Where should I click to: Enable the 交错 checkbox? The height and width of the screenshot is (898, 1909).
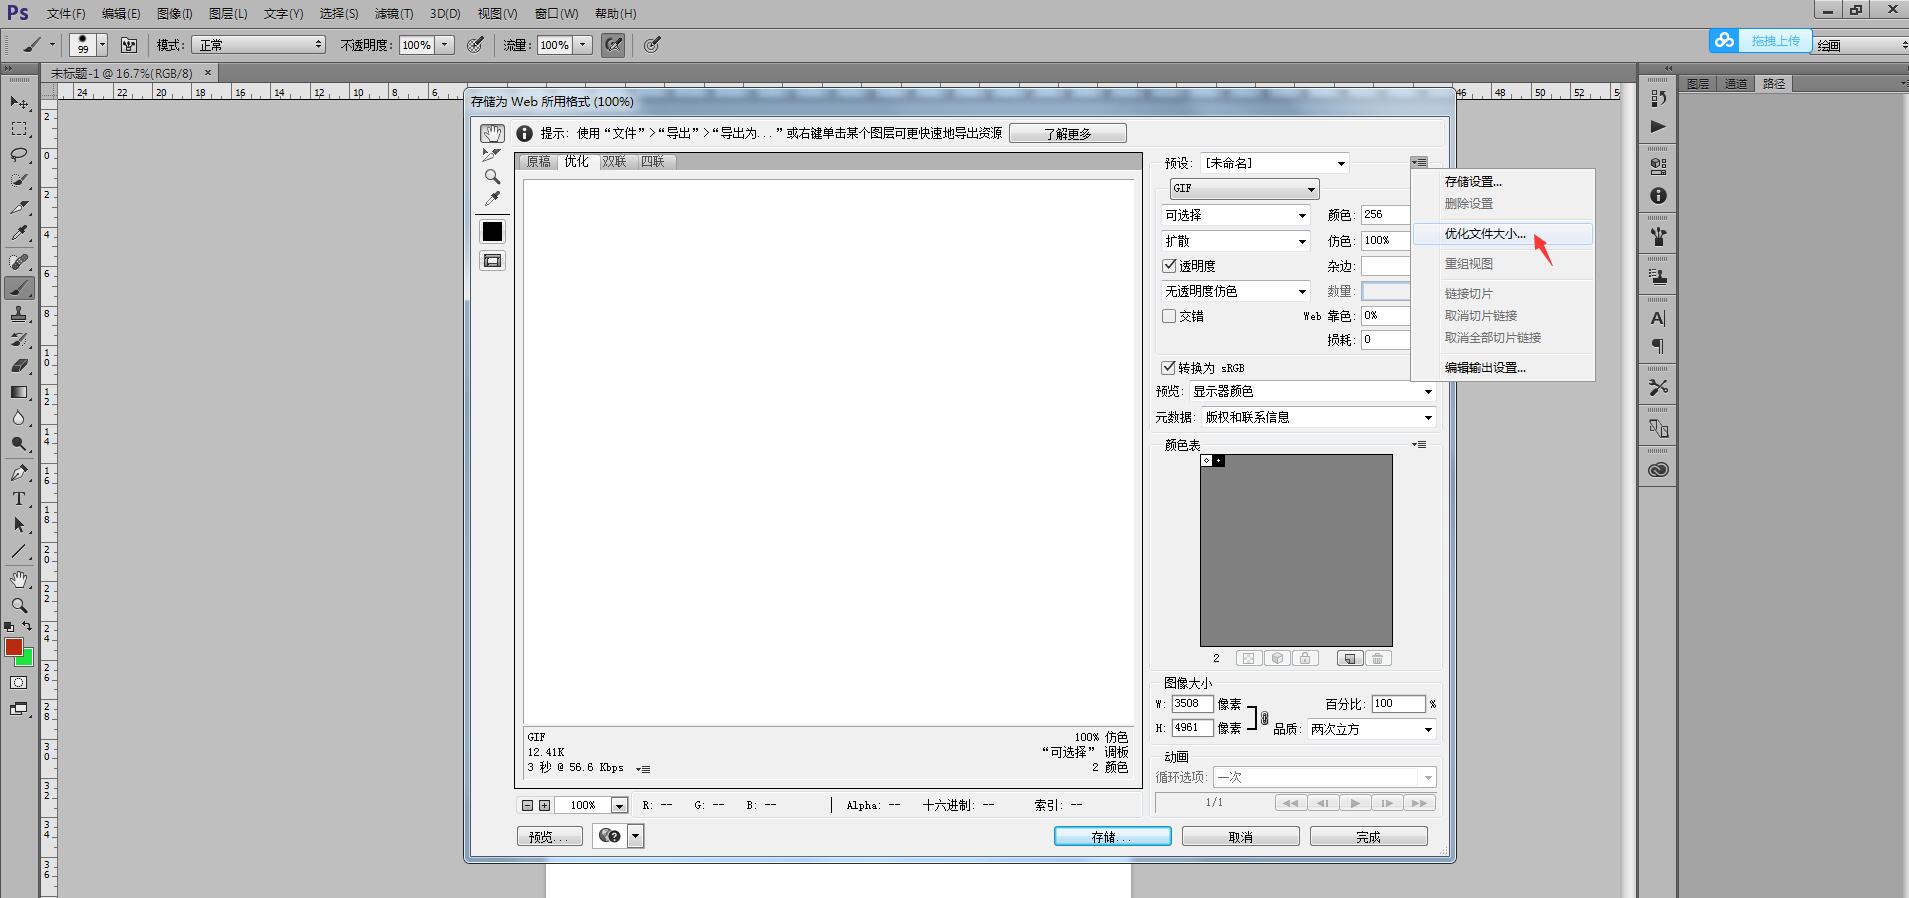pos(1169,316)
